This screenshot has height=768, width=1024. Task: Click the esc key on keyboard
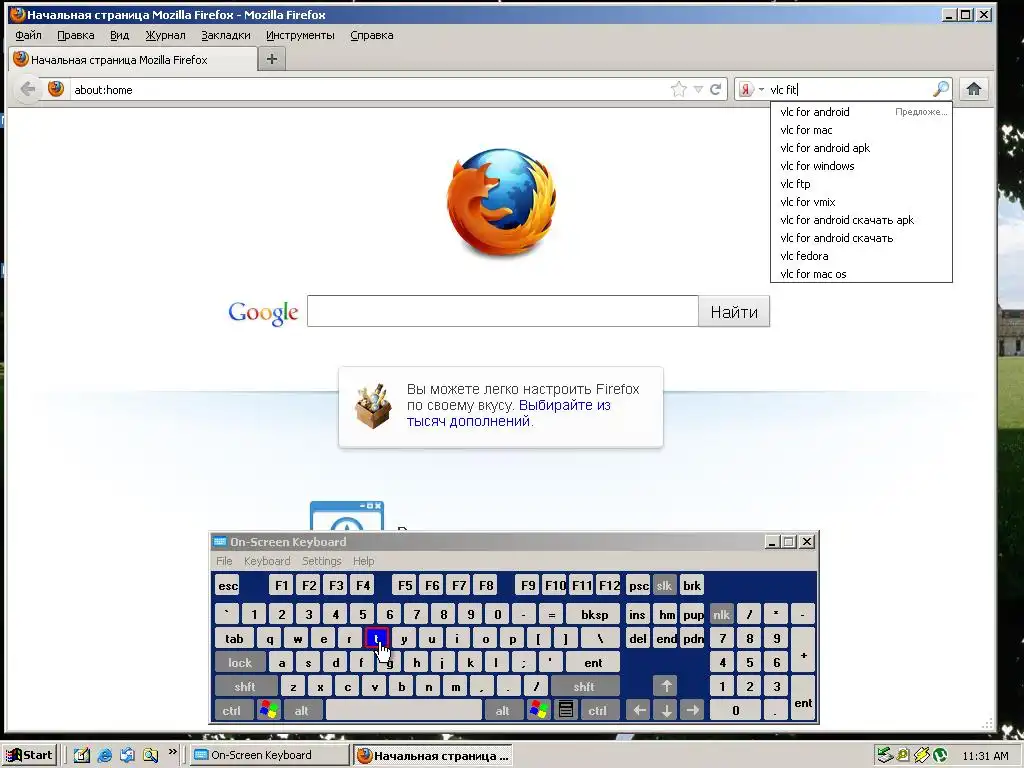227,585
